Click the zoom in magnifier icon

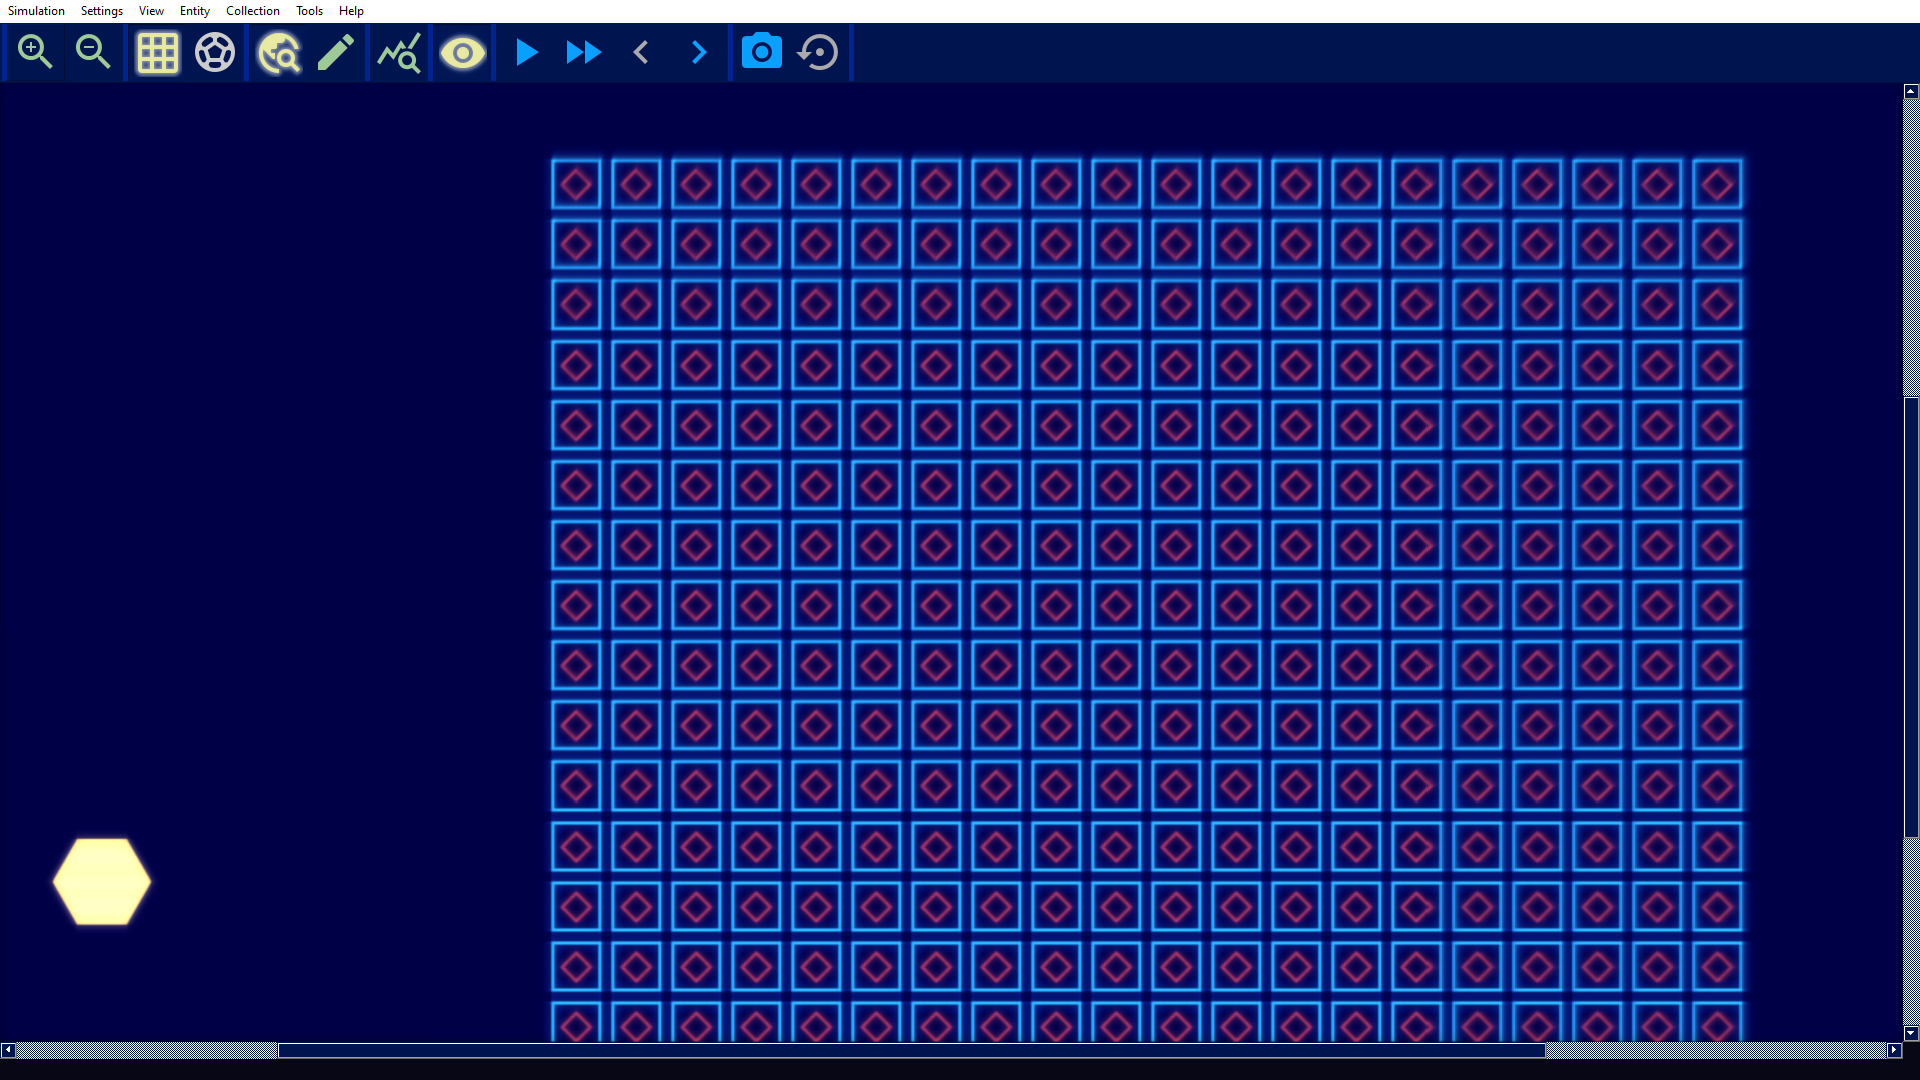pos(35,52)
